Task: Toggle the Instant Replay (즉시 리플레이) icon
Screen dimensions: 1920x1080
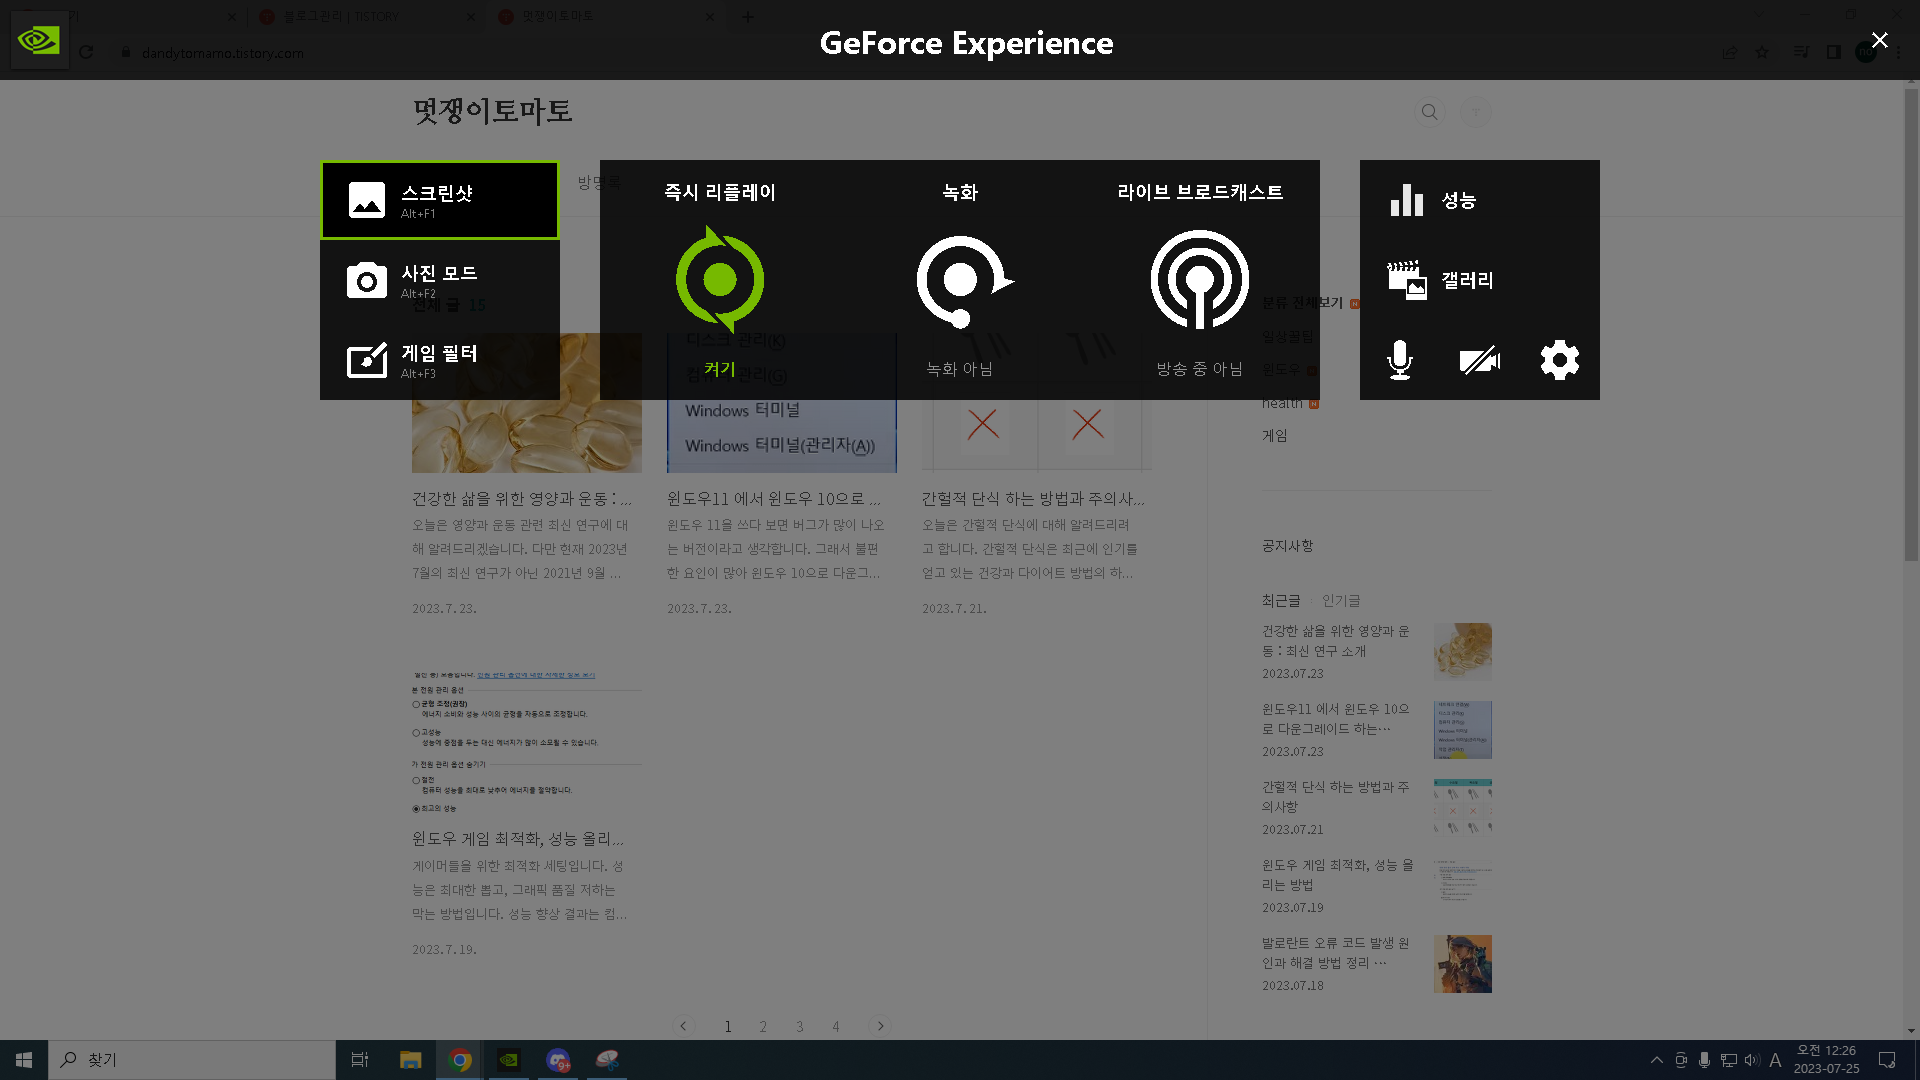Action: coord(720,279)
